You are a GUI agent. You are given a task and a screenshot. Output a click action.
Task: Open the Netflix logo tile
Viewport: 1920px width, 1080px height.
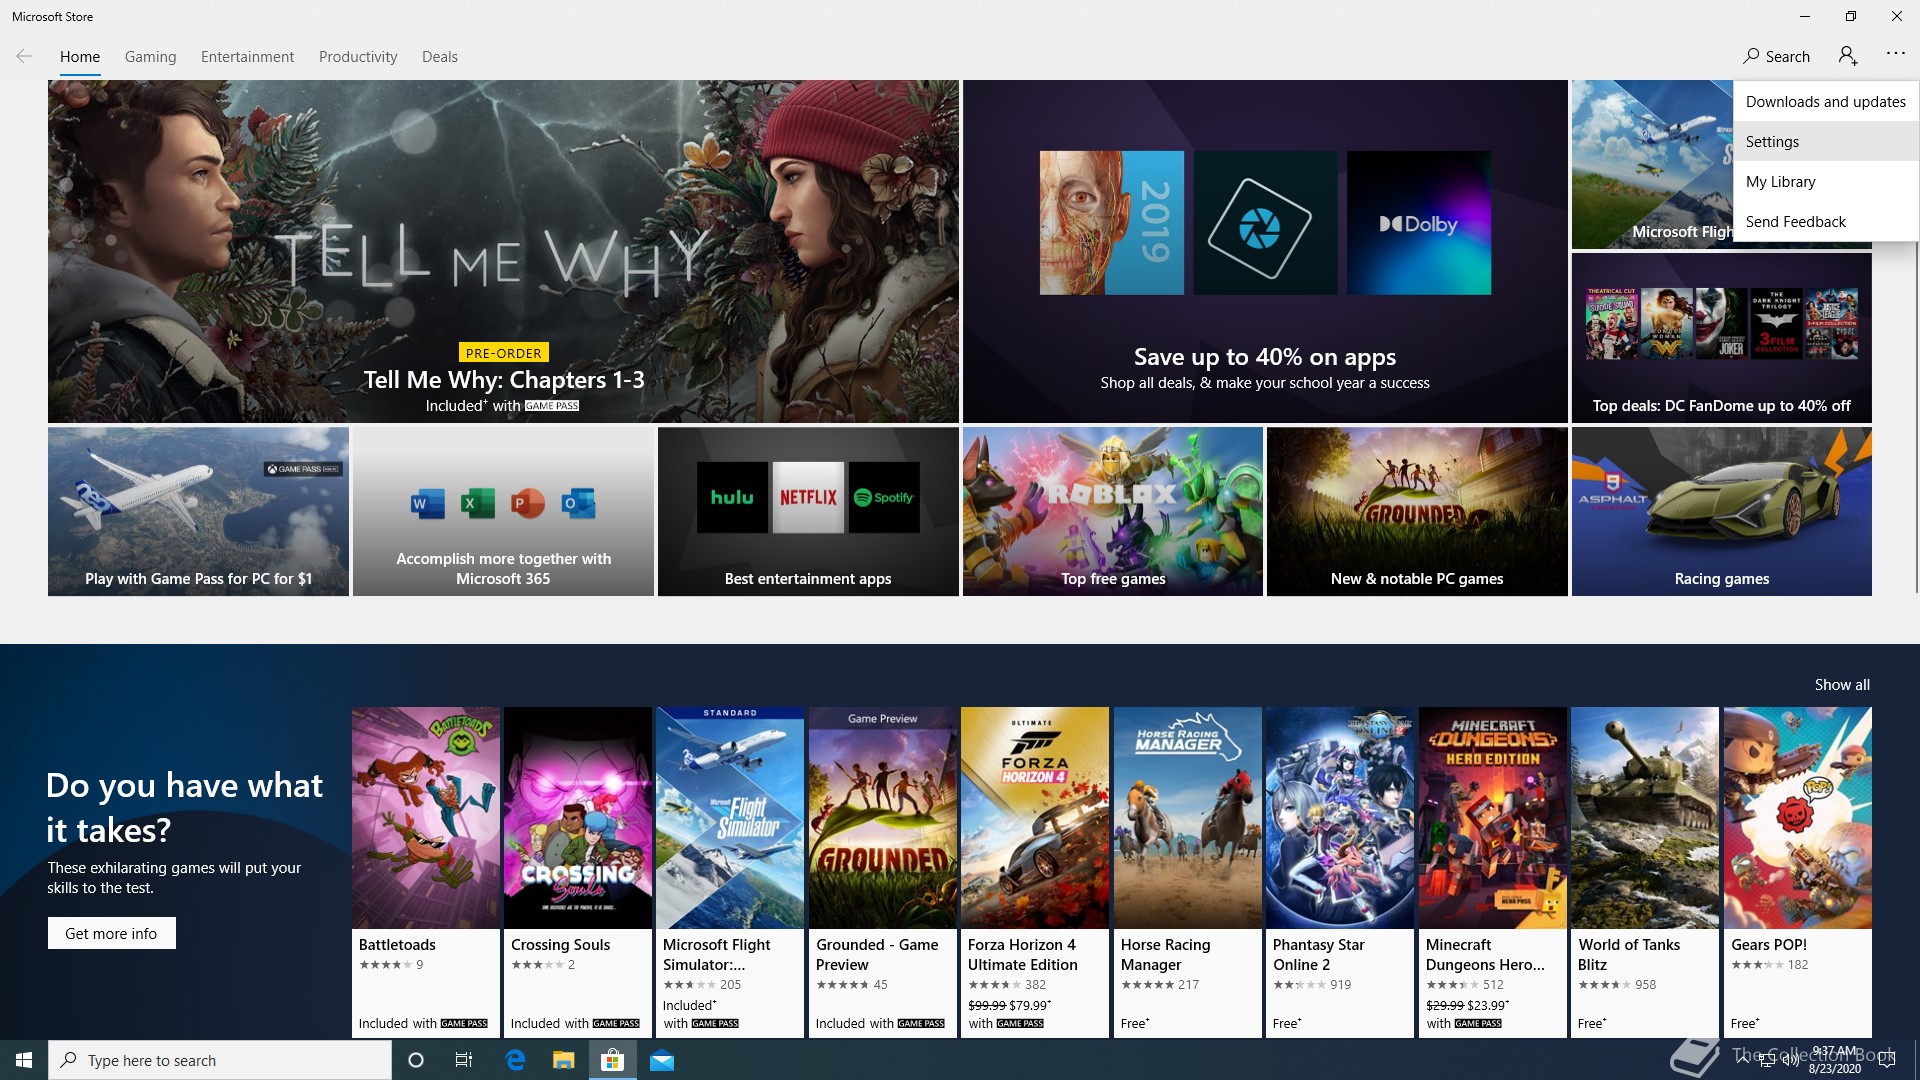(x=808, y=497)
